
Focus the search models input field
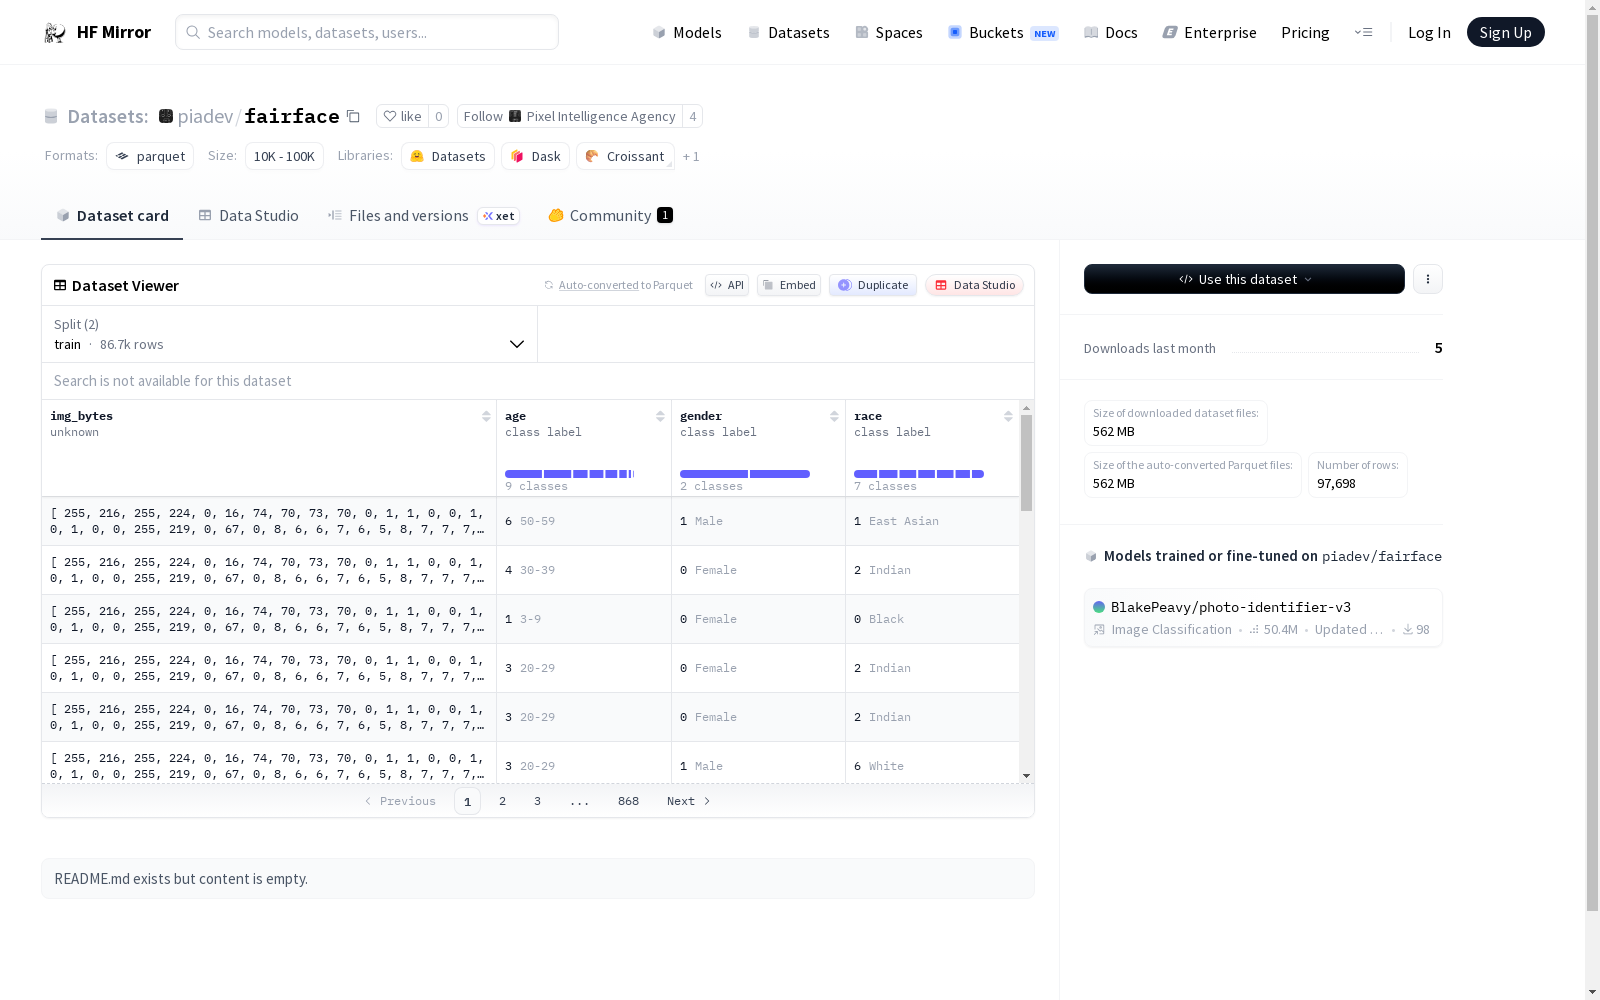pyautogui.click(x=367, y=32)
